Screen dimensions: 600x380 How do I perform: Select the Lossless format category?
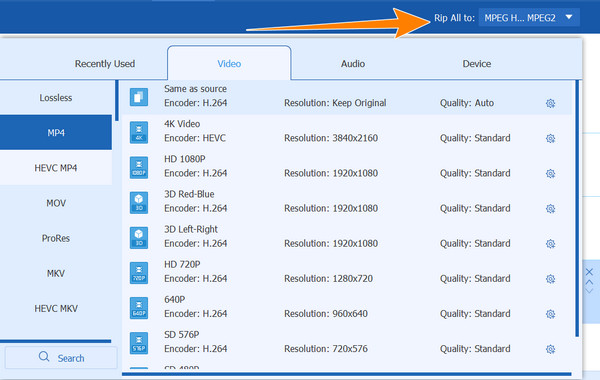tap(56, 98)
